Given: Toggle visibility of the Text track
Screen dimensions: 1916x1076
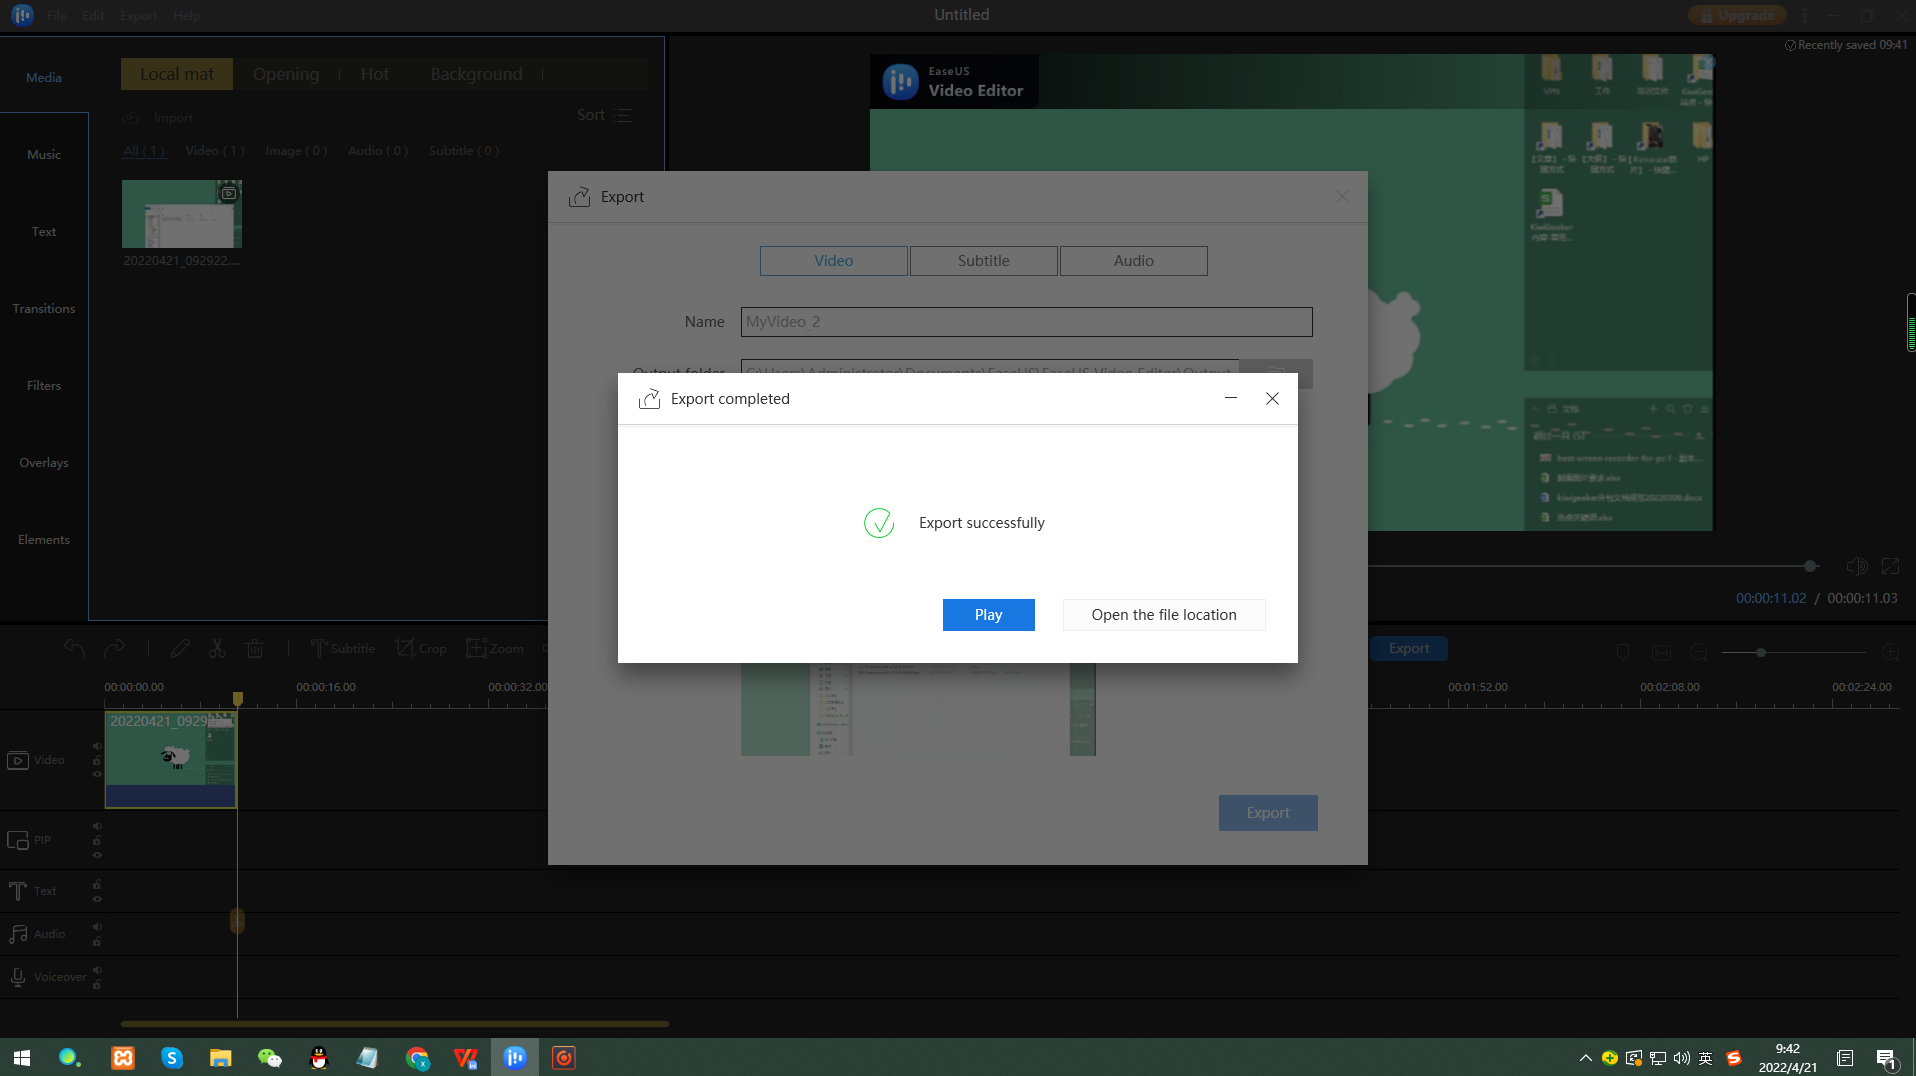Looking at the screenshot, I should pyautogui.click(x=97, y=899).
